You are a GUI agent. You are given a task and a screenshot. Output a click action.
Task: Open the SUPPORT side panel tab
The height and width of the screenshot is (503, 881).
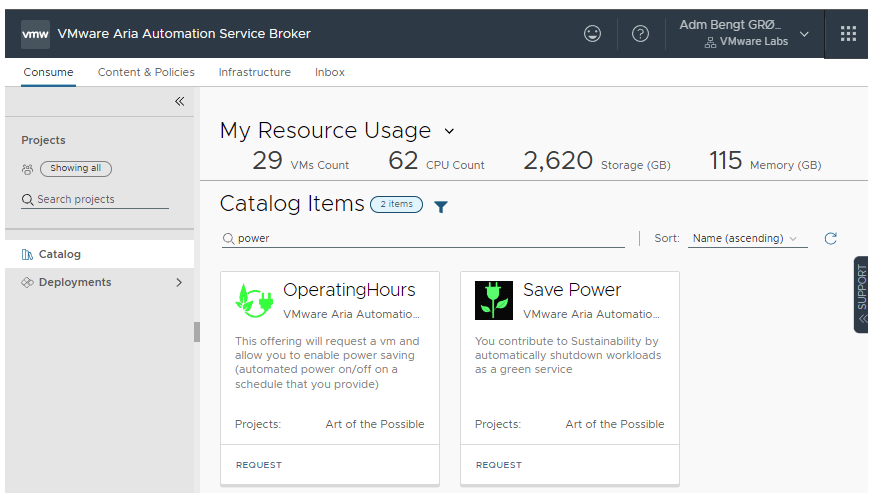[x=861, y=294]
